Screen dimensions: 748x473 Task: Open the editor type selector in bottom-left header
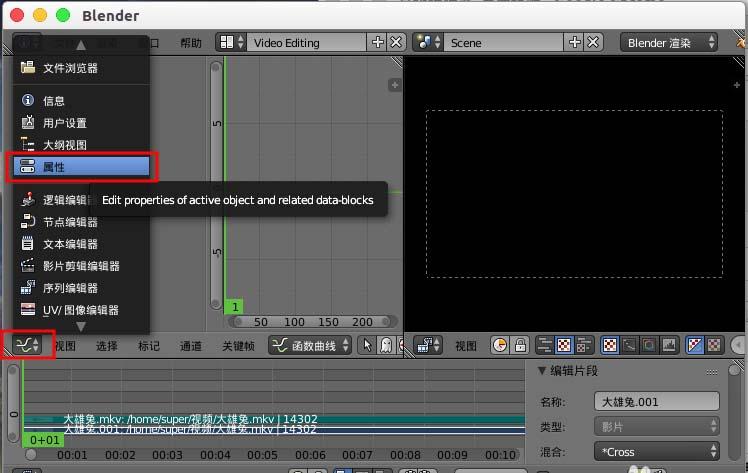pos(27,345)
